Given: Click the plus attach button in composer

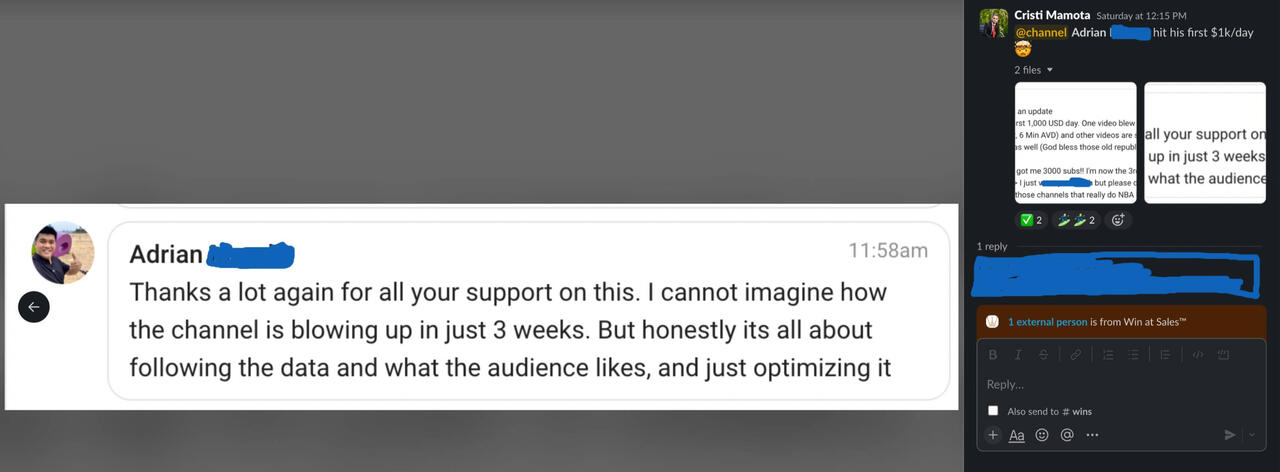Looking at the screenshot, I should coord(993,435).
